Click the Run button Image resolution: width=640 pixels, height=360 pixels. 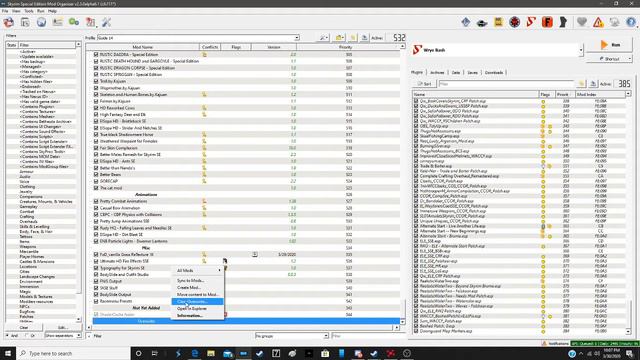[x=610, y=45]
